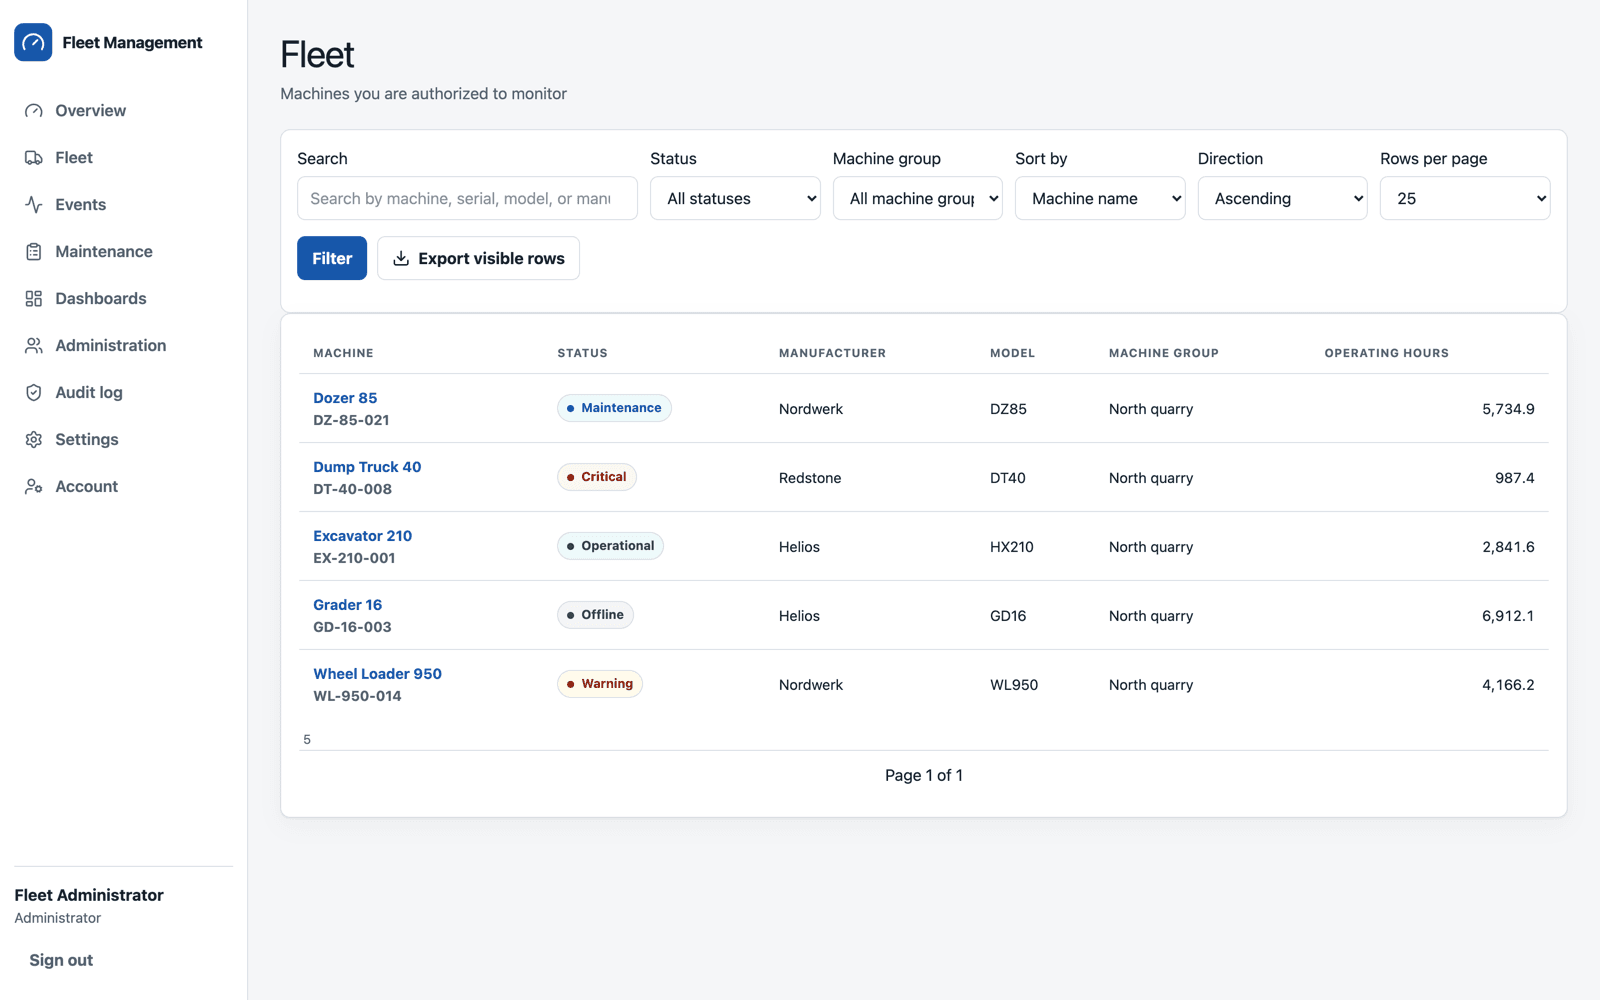Open Events from the sidebar menu
This screenshot has height=1000, width=1600.
tap(124, 205)
